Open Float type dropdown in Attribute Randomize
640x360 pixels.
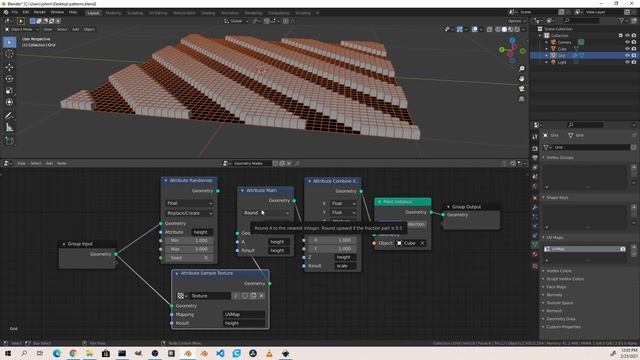click(189, 203)
